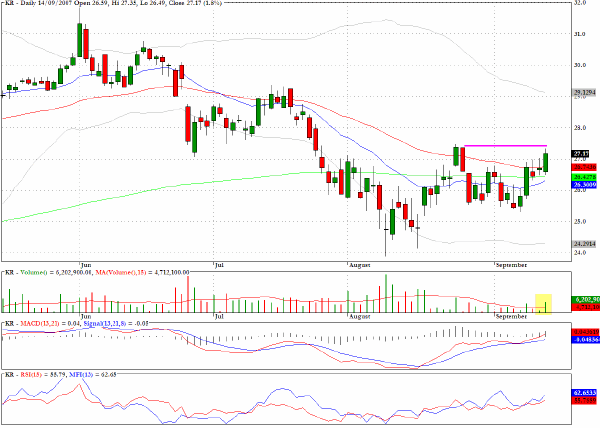
Task: Select the 28.0 price axis label
Action: coord(580,128)
